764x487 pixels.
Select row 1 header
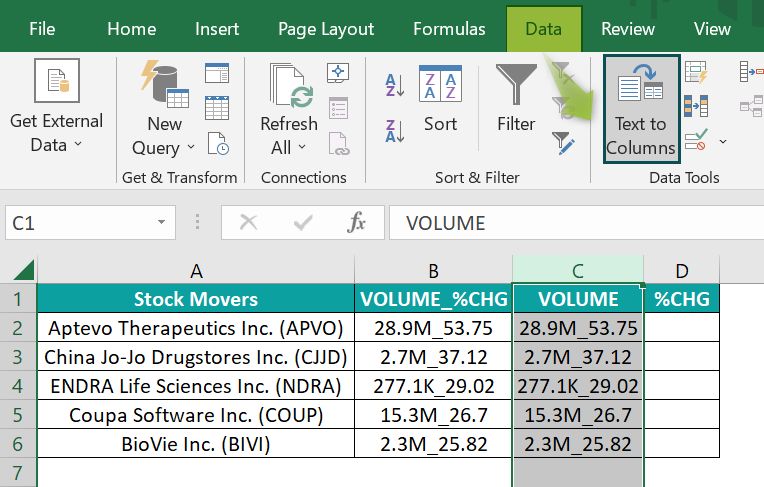(x=18, y=299)
